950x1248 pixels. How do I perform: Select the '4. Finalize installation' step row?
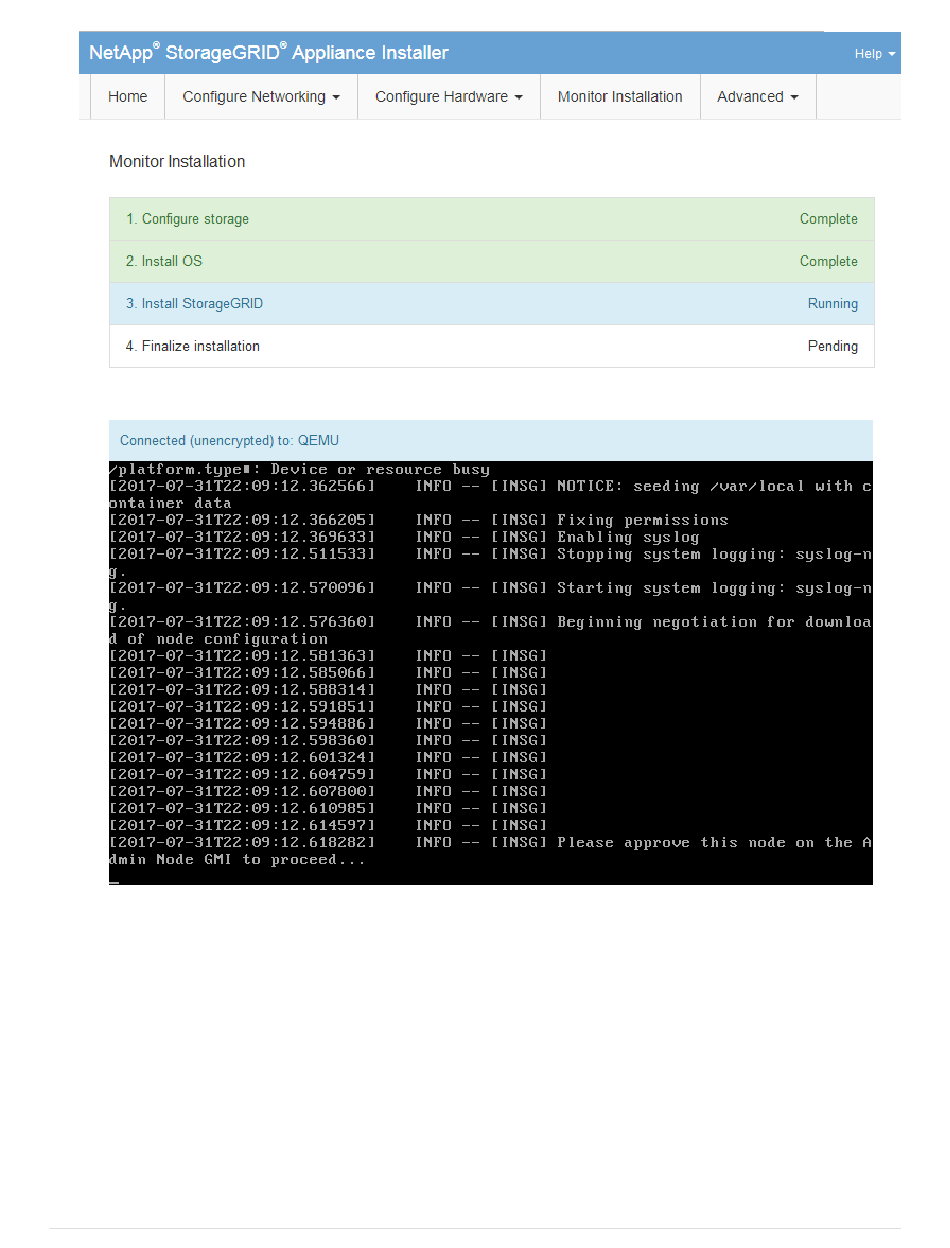491,346
